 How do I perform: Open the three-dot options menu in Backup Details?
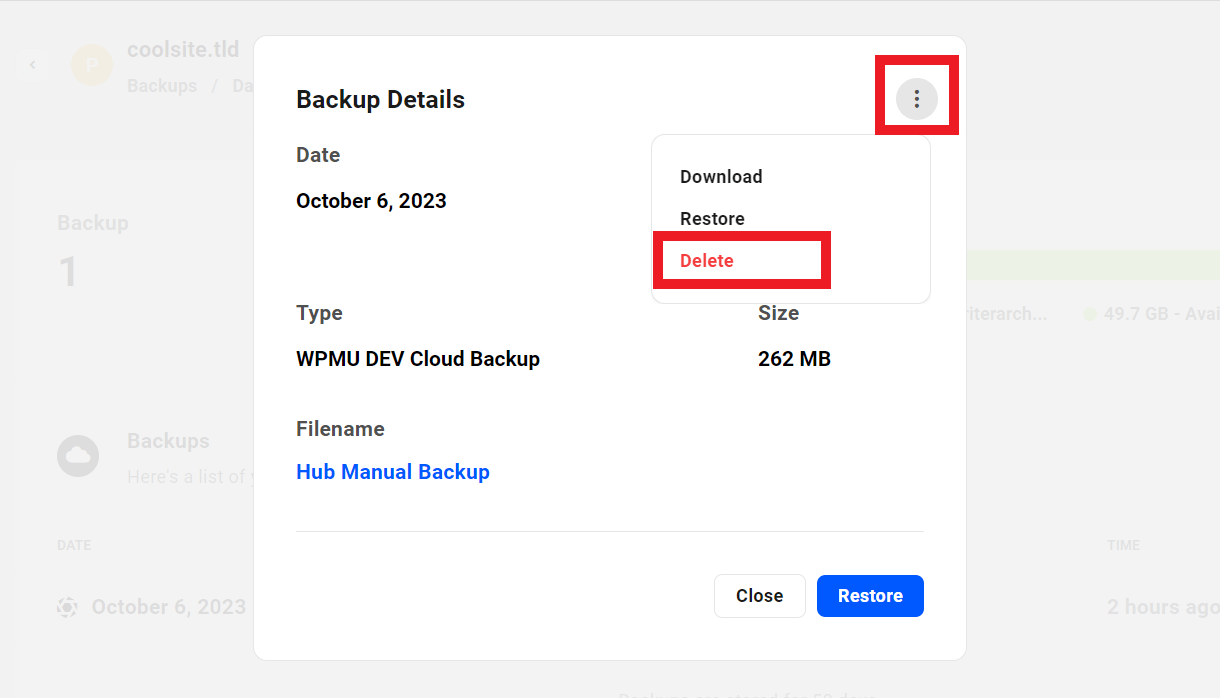point(917,99)
